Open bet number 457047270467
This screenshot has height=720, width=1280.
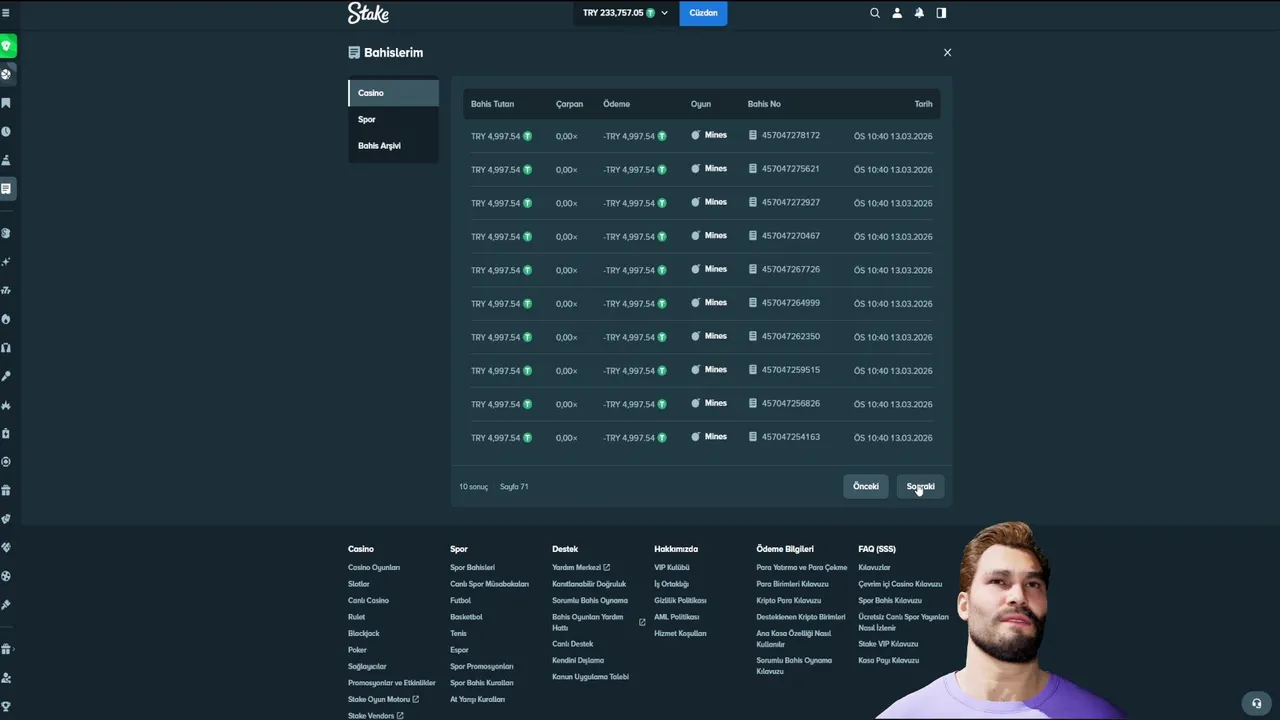pyautogui.click(x=790, y=236)
